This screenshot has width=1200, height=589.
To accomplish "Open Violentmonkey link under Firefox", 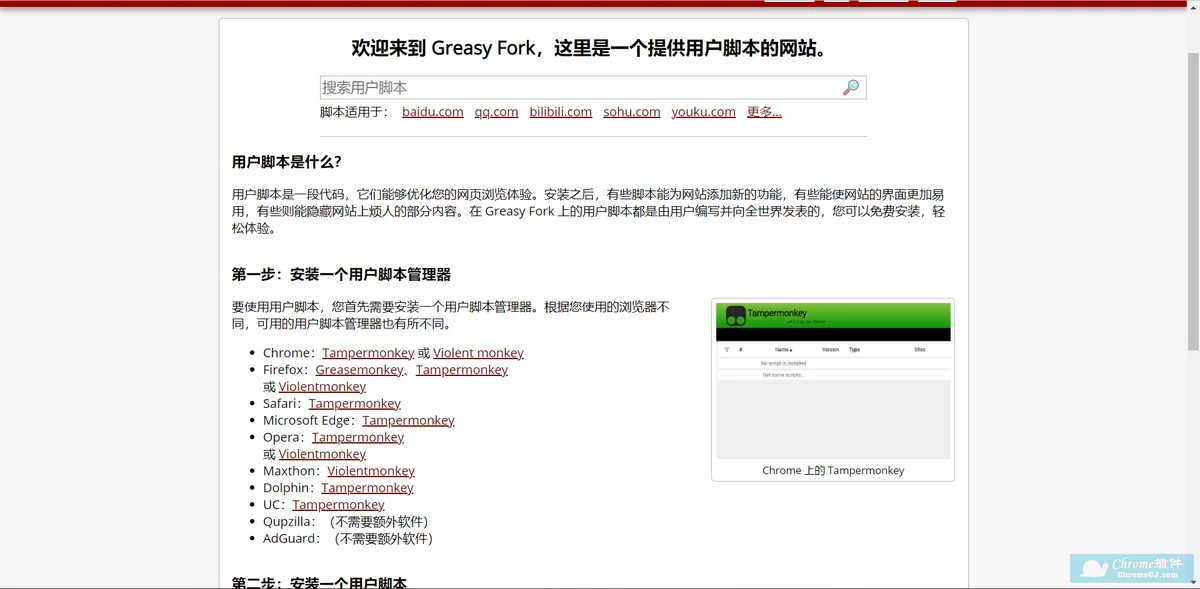I will 322,387.
